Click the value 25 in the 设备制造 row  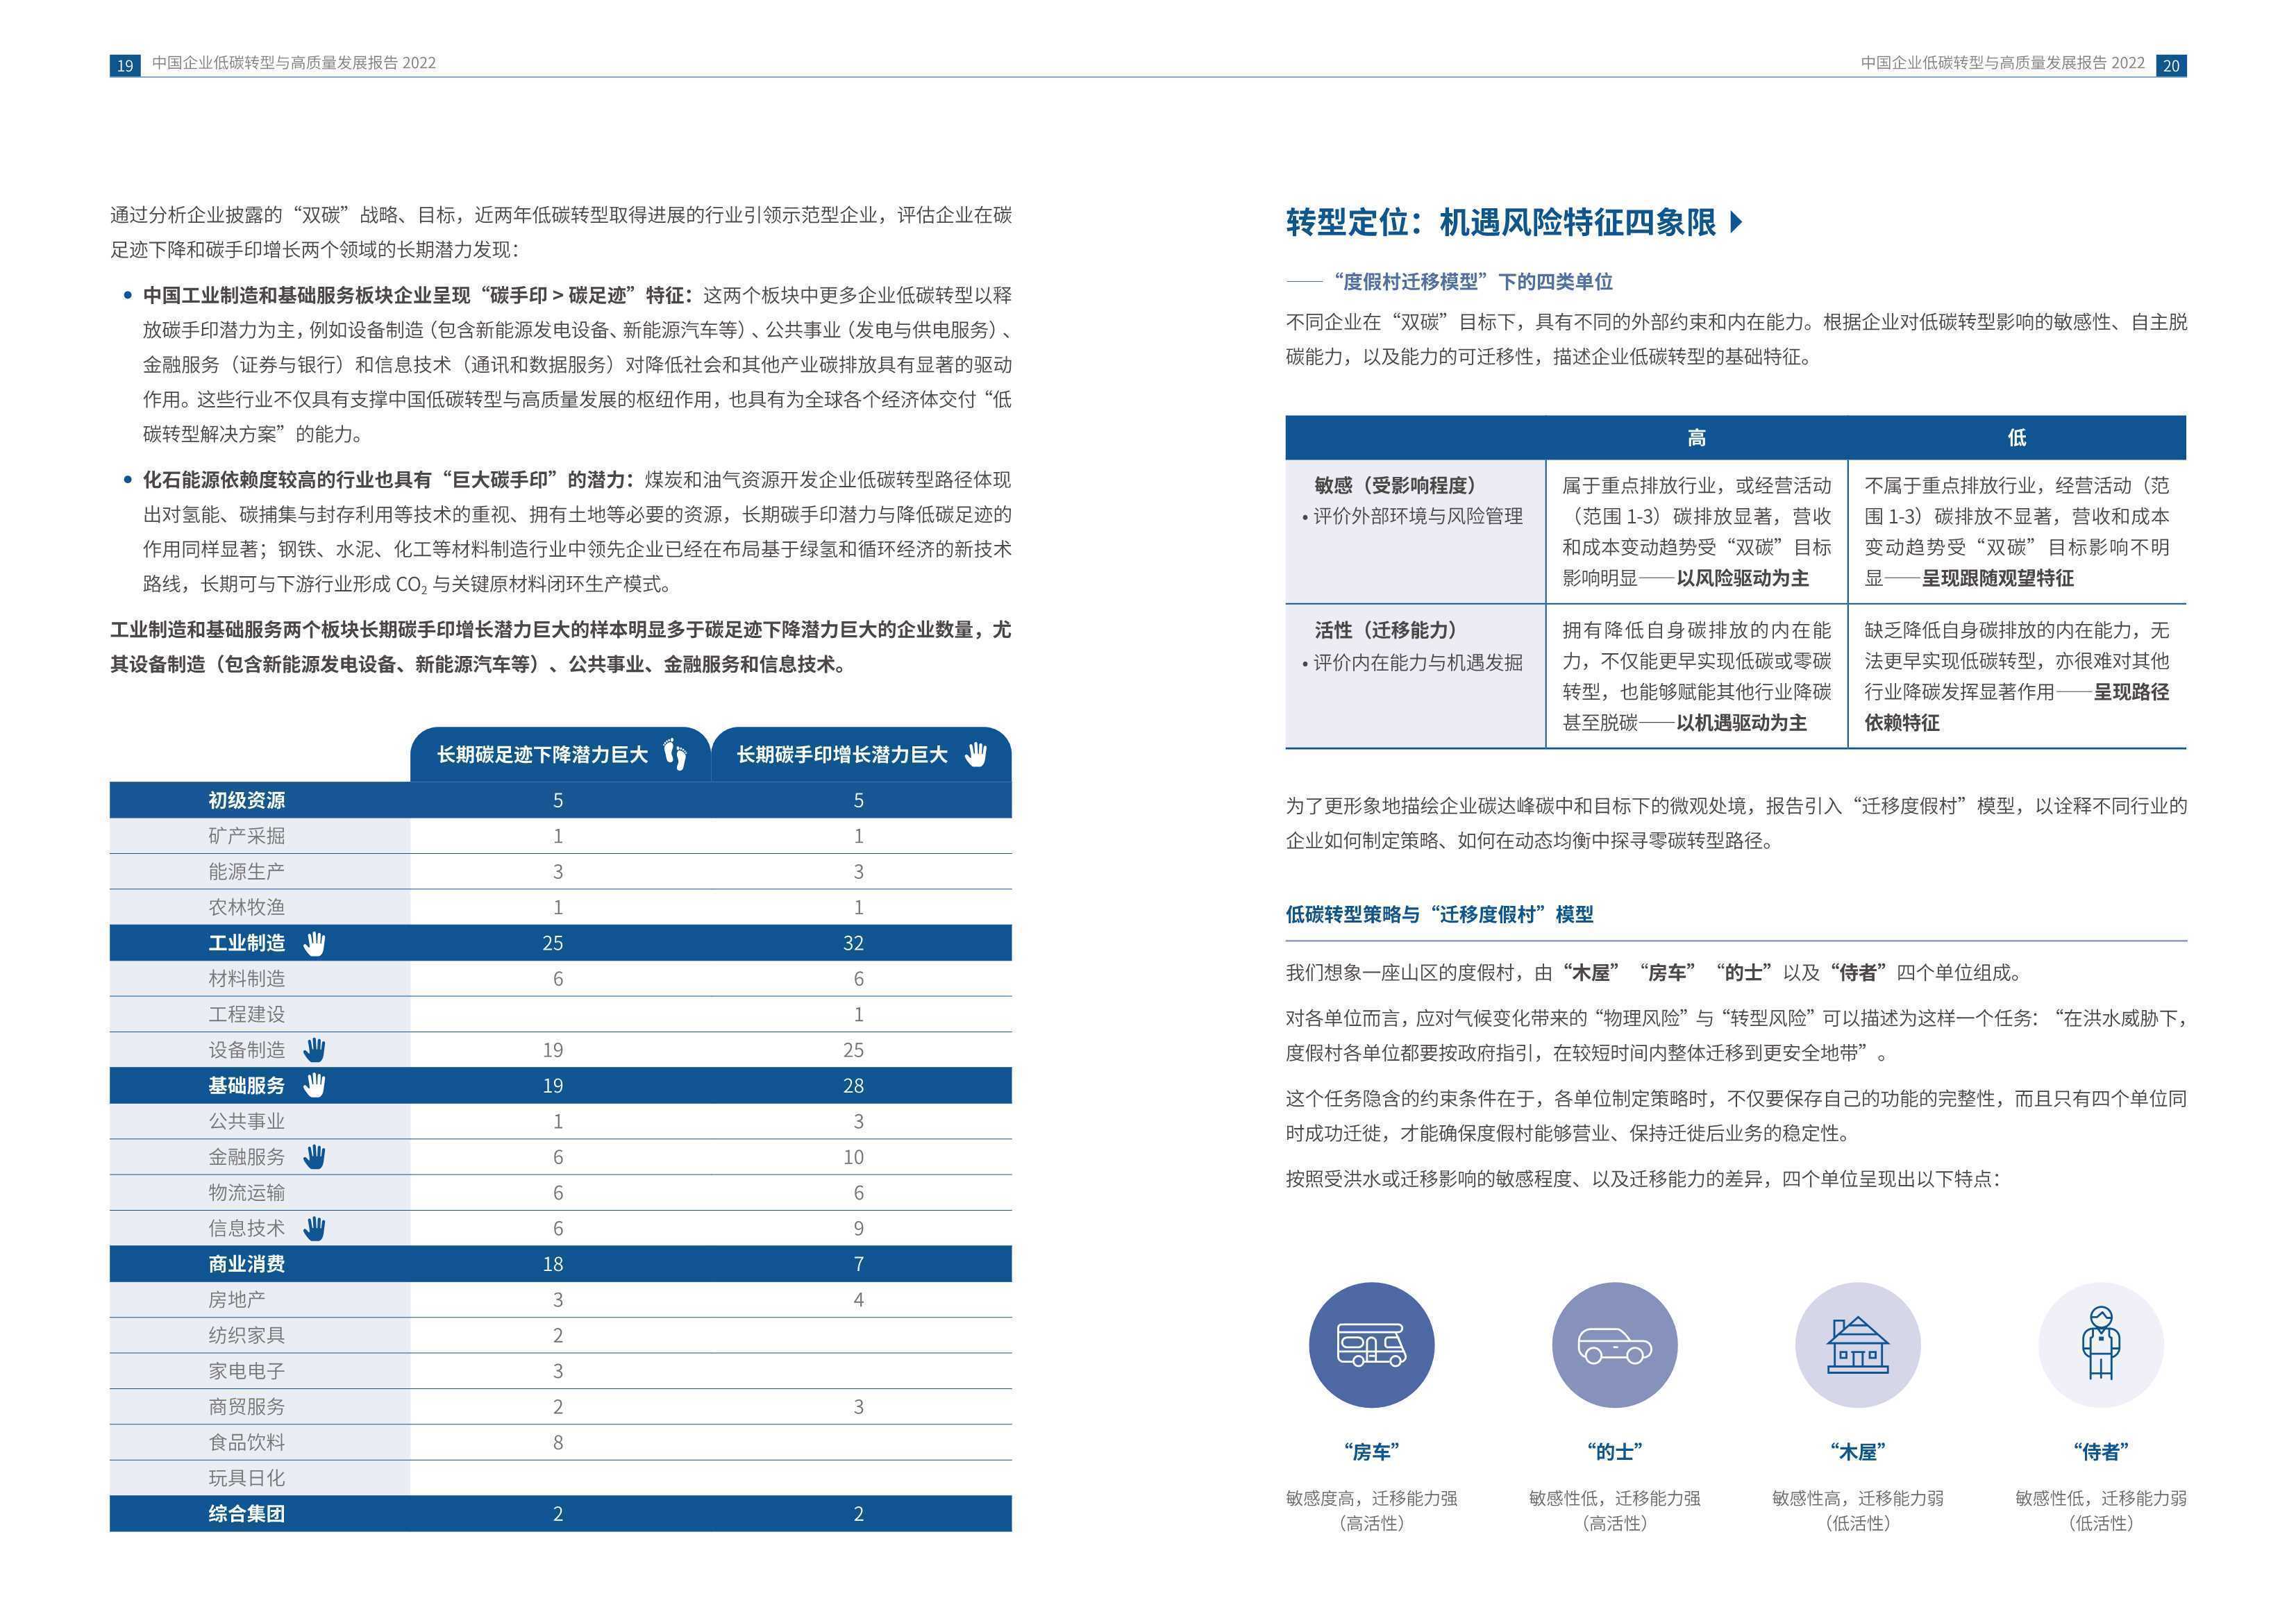853,1050
